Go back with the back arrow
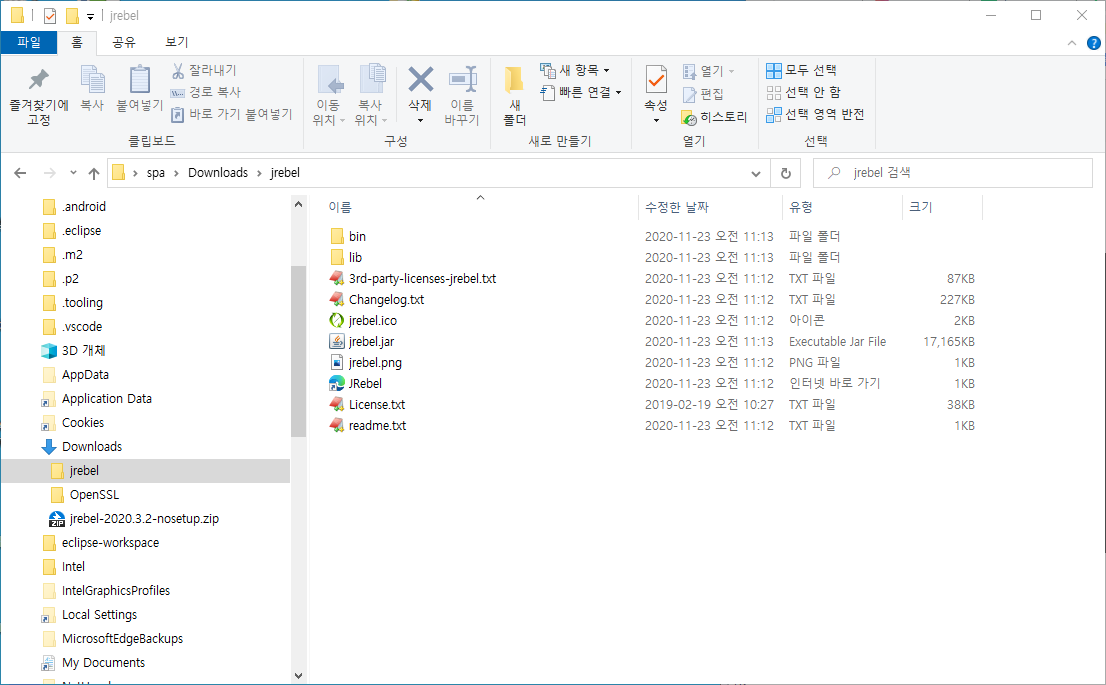This screenshot has width=1106, height=685. coord(20,173)
